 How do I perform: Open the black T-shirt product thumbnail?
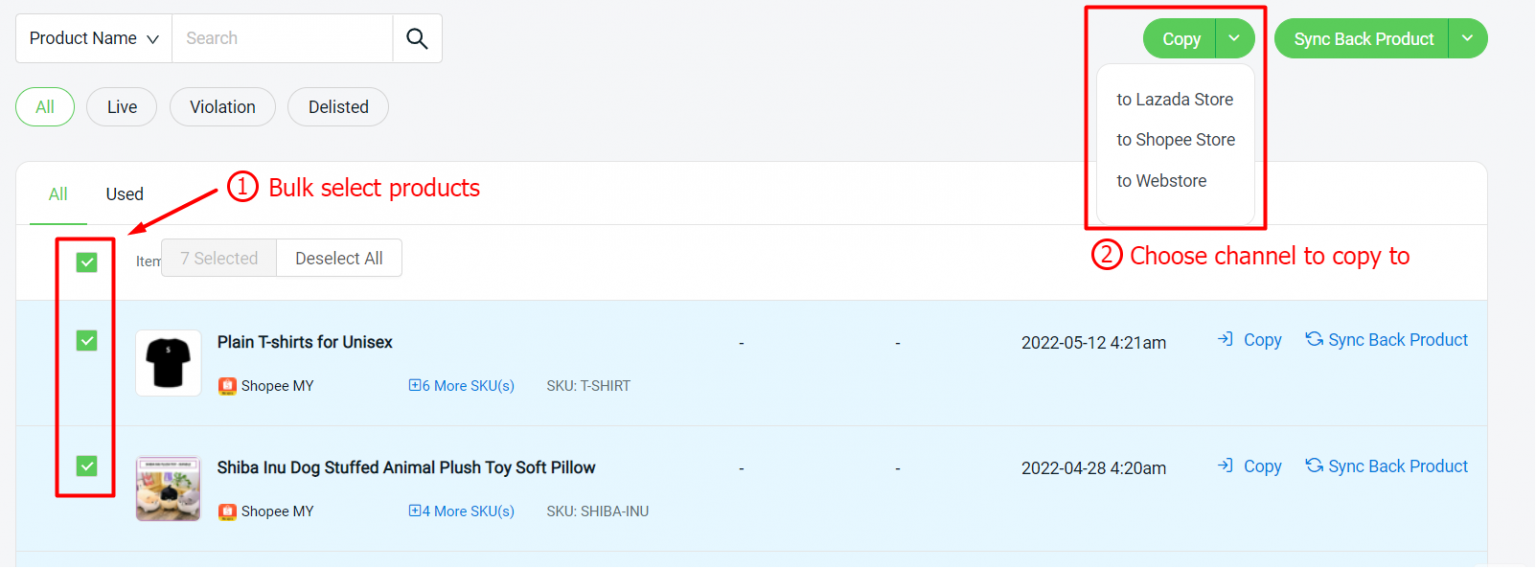click(168, 363)
